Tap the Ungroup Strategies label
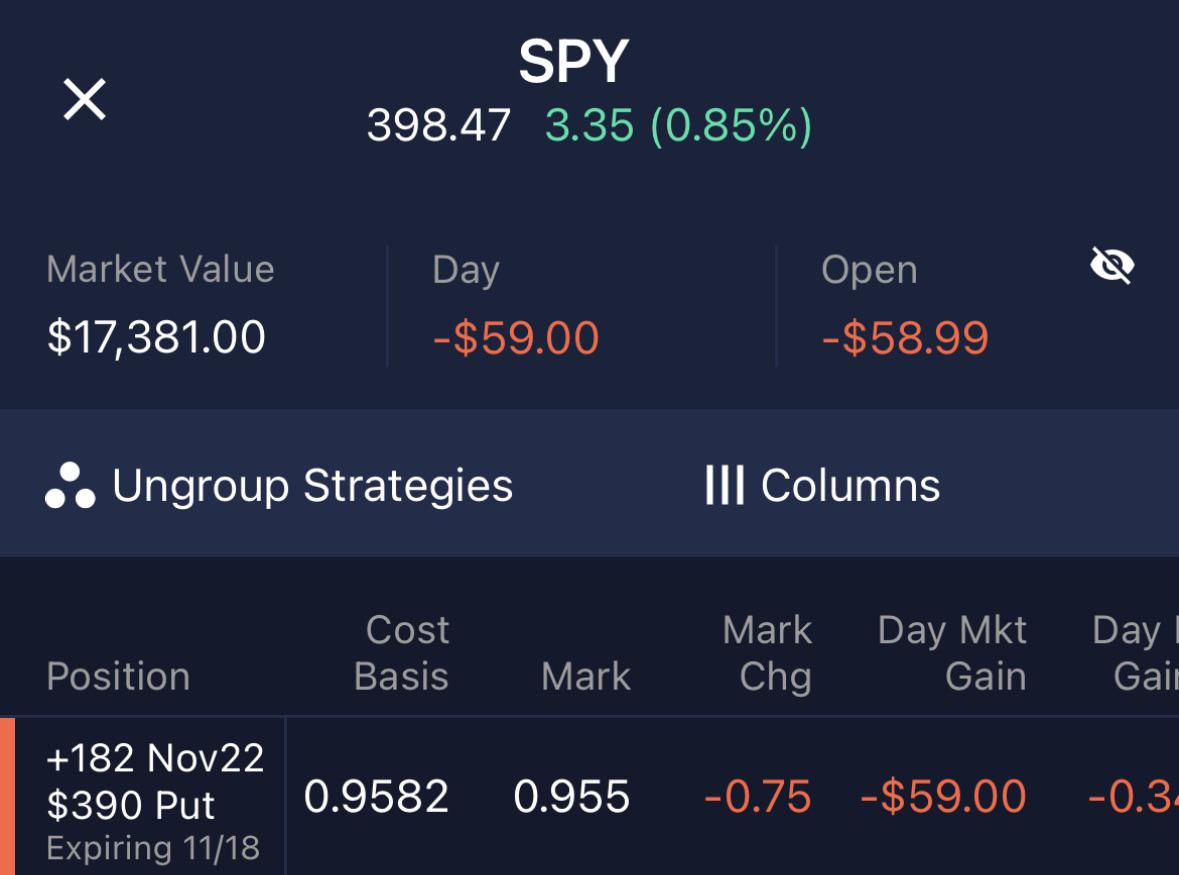 312,486
